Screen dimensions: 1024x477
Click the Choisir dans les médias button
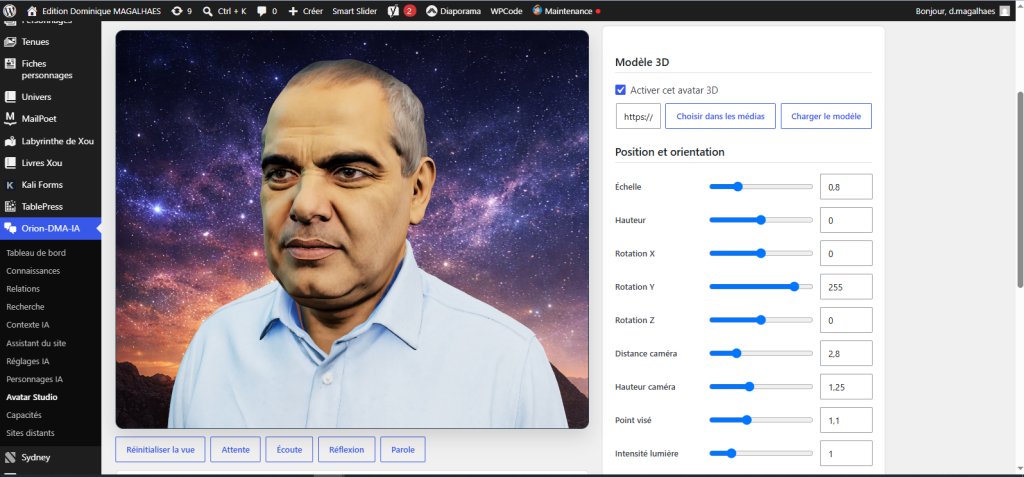tap(720, 116)
